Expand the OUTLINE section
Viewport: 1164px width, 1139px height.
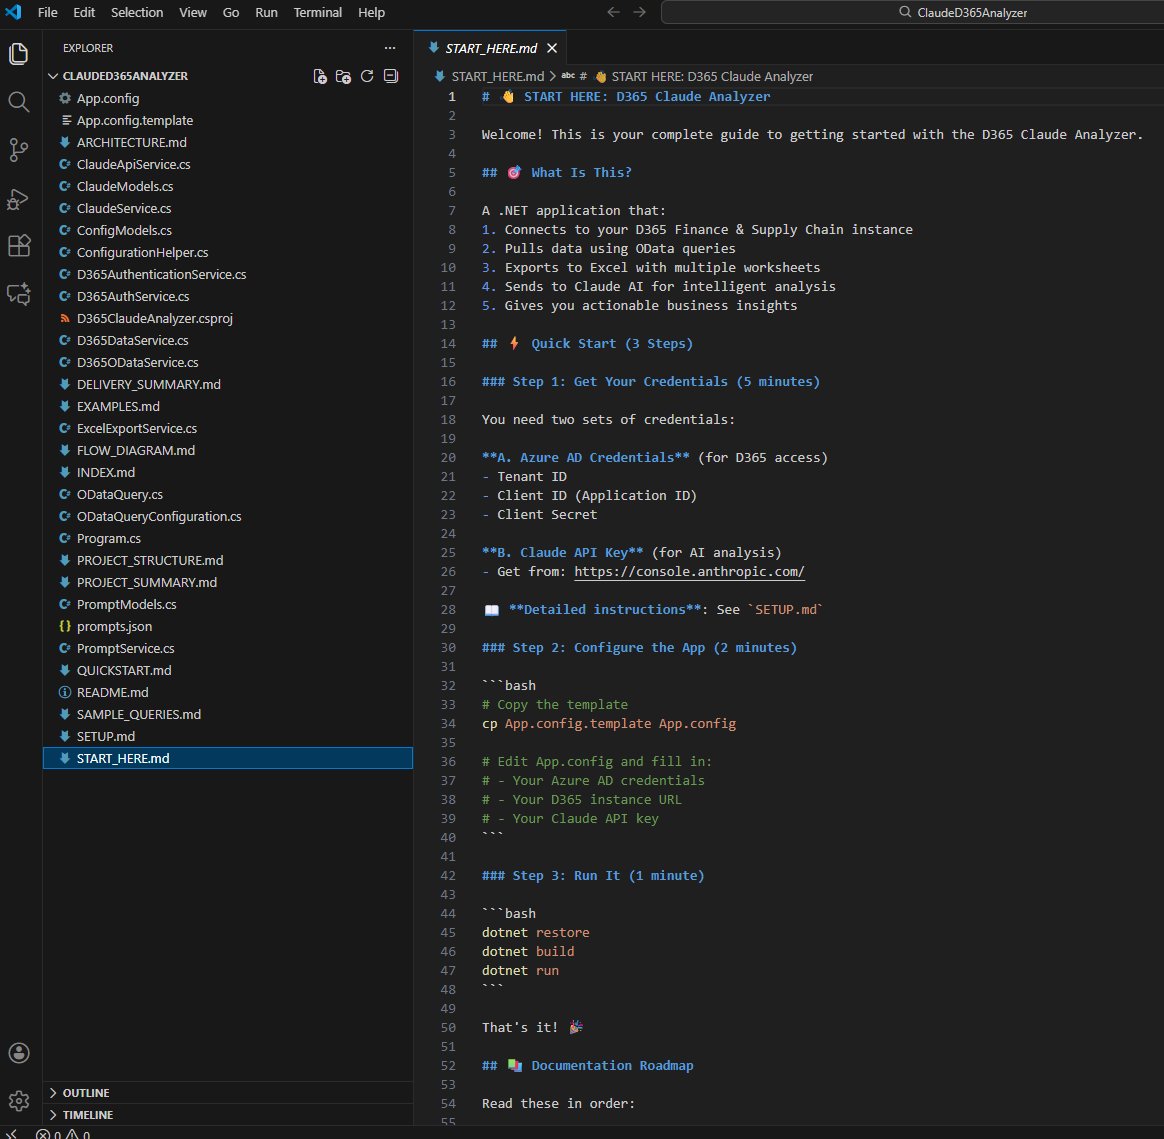[x=227, y=1093]
